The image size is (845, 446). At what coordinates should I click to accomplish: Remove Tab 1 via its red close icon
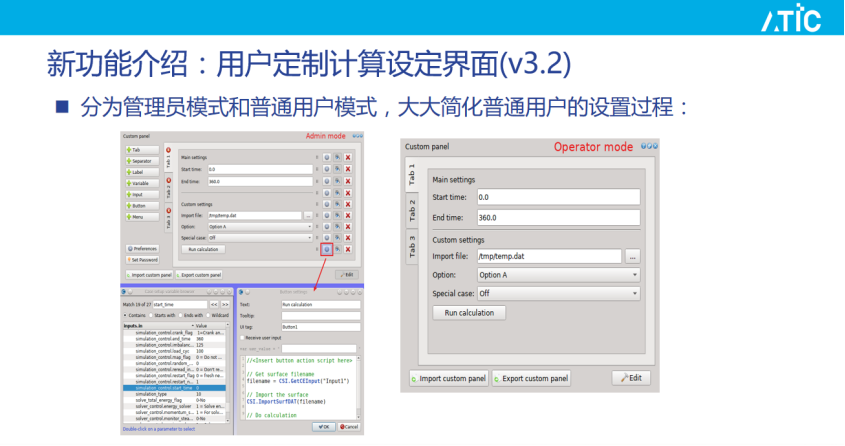click(x=168, y=150)
